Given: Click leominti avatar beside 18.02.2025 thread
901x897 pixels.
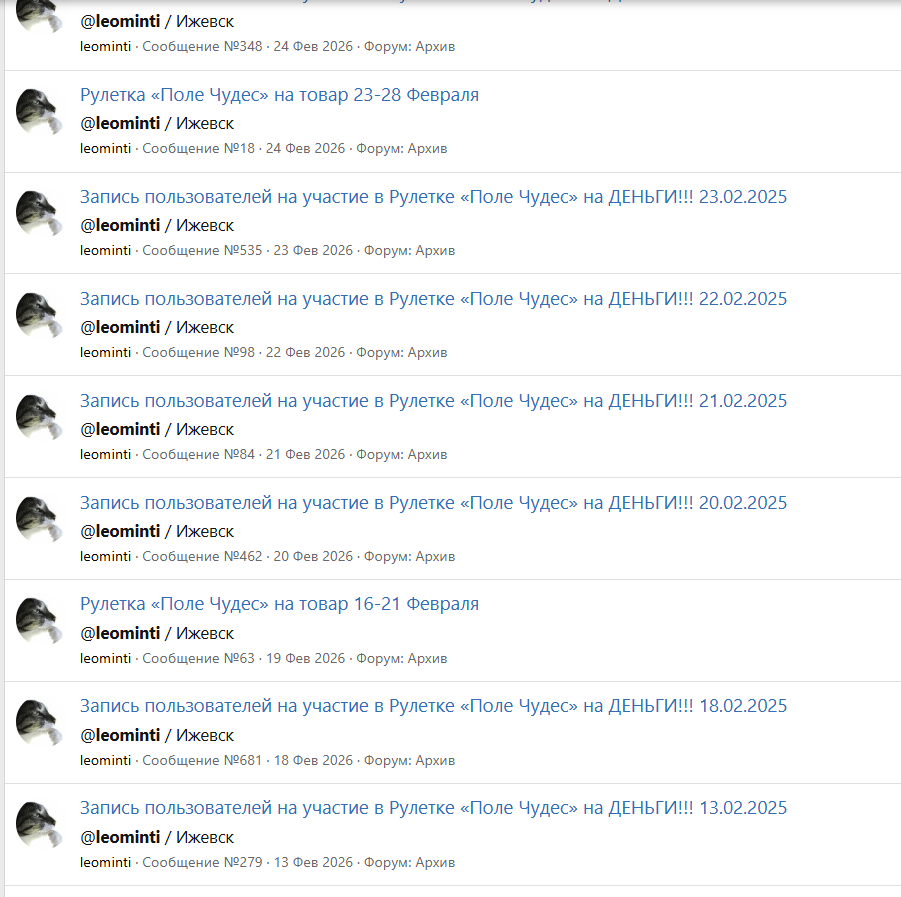Looking at the screenshot, I should point(38,723).
